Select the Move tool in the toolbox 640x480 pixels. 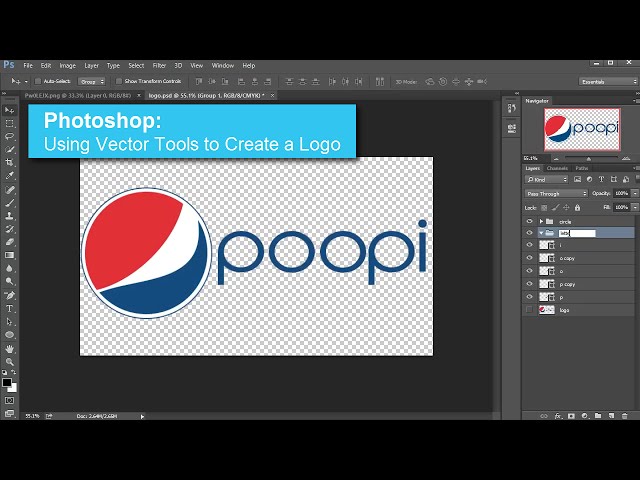point(9,110)
